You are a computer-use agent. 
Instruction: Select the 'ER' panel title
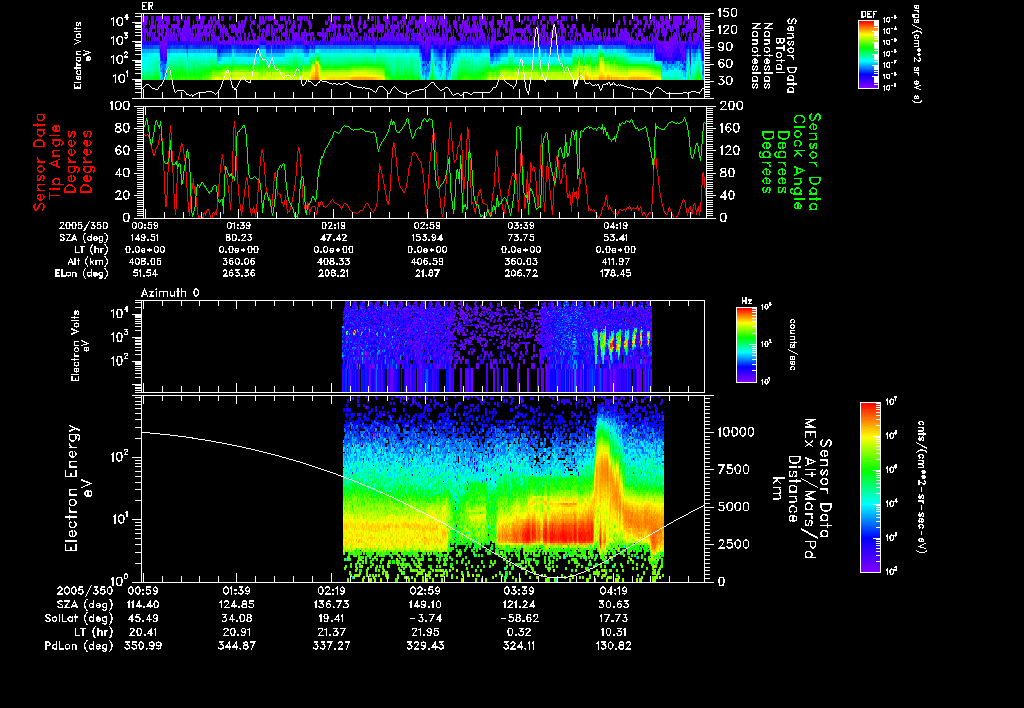coord(148,6)
